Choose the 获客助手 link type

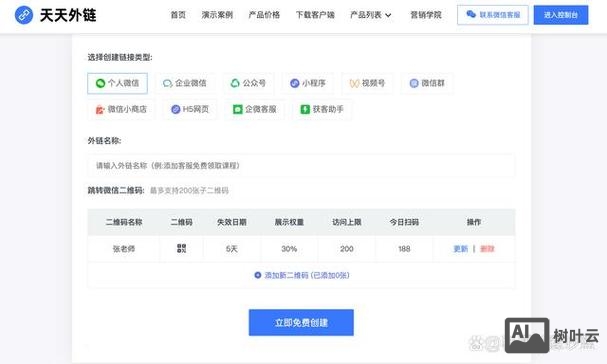coord(322,110)
